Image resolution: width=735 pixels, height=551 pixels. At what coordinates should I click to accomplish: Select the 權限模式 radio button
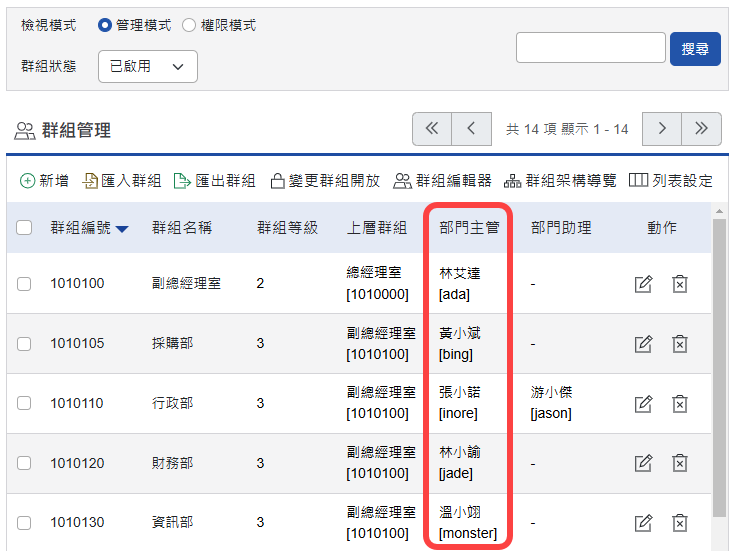[x=190, y=26]
